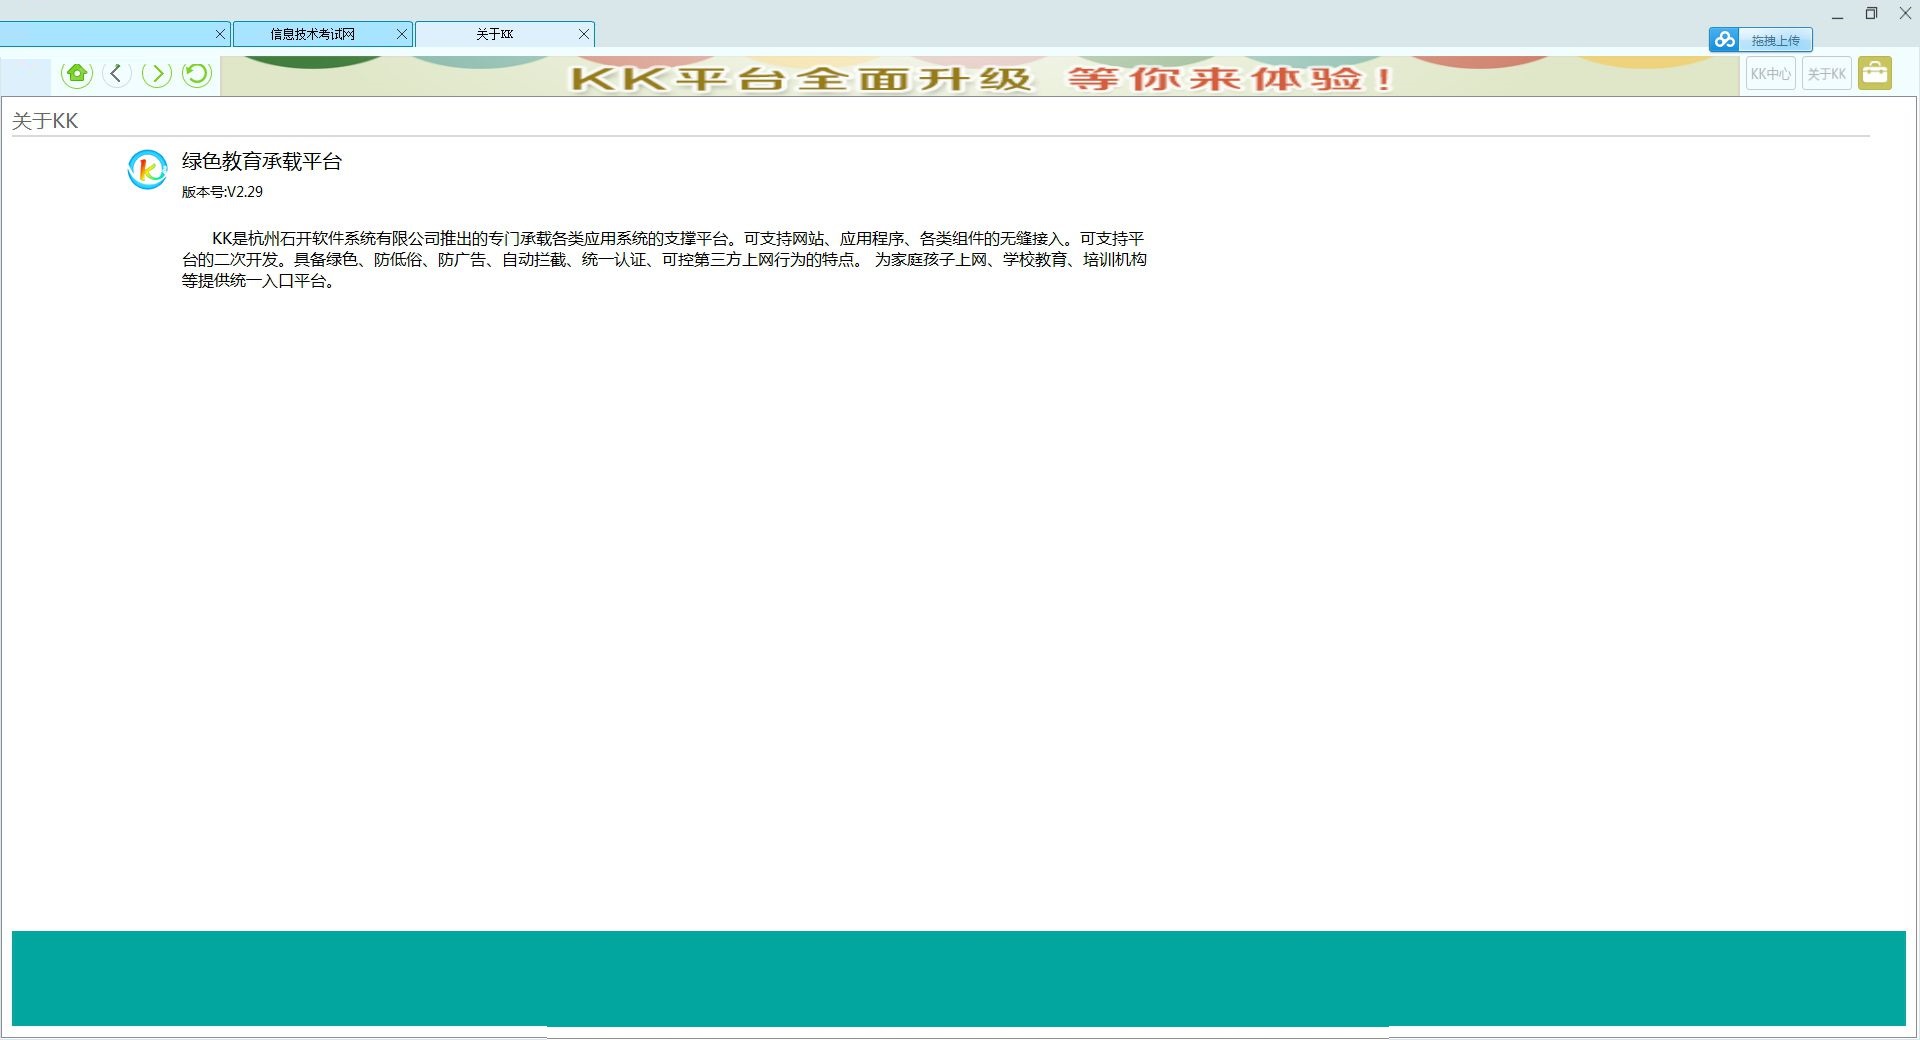The height and width of the screenshot is (1040, 1920).
Task: Click the 关于KK toolbar button
Action: pyautogui.click(x=1826, y=74)
